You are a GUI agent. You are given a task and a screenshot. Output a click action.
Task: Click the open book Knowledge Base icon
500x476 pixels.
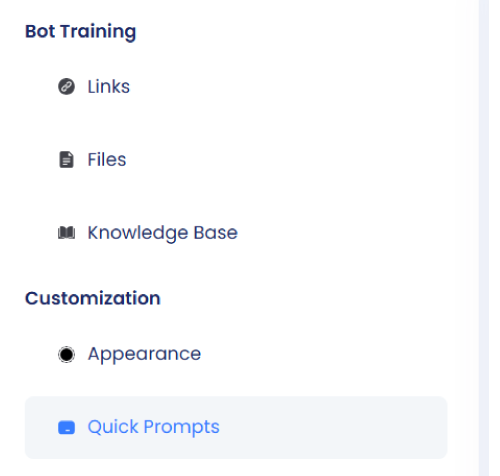tap(66, 233)
